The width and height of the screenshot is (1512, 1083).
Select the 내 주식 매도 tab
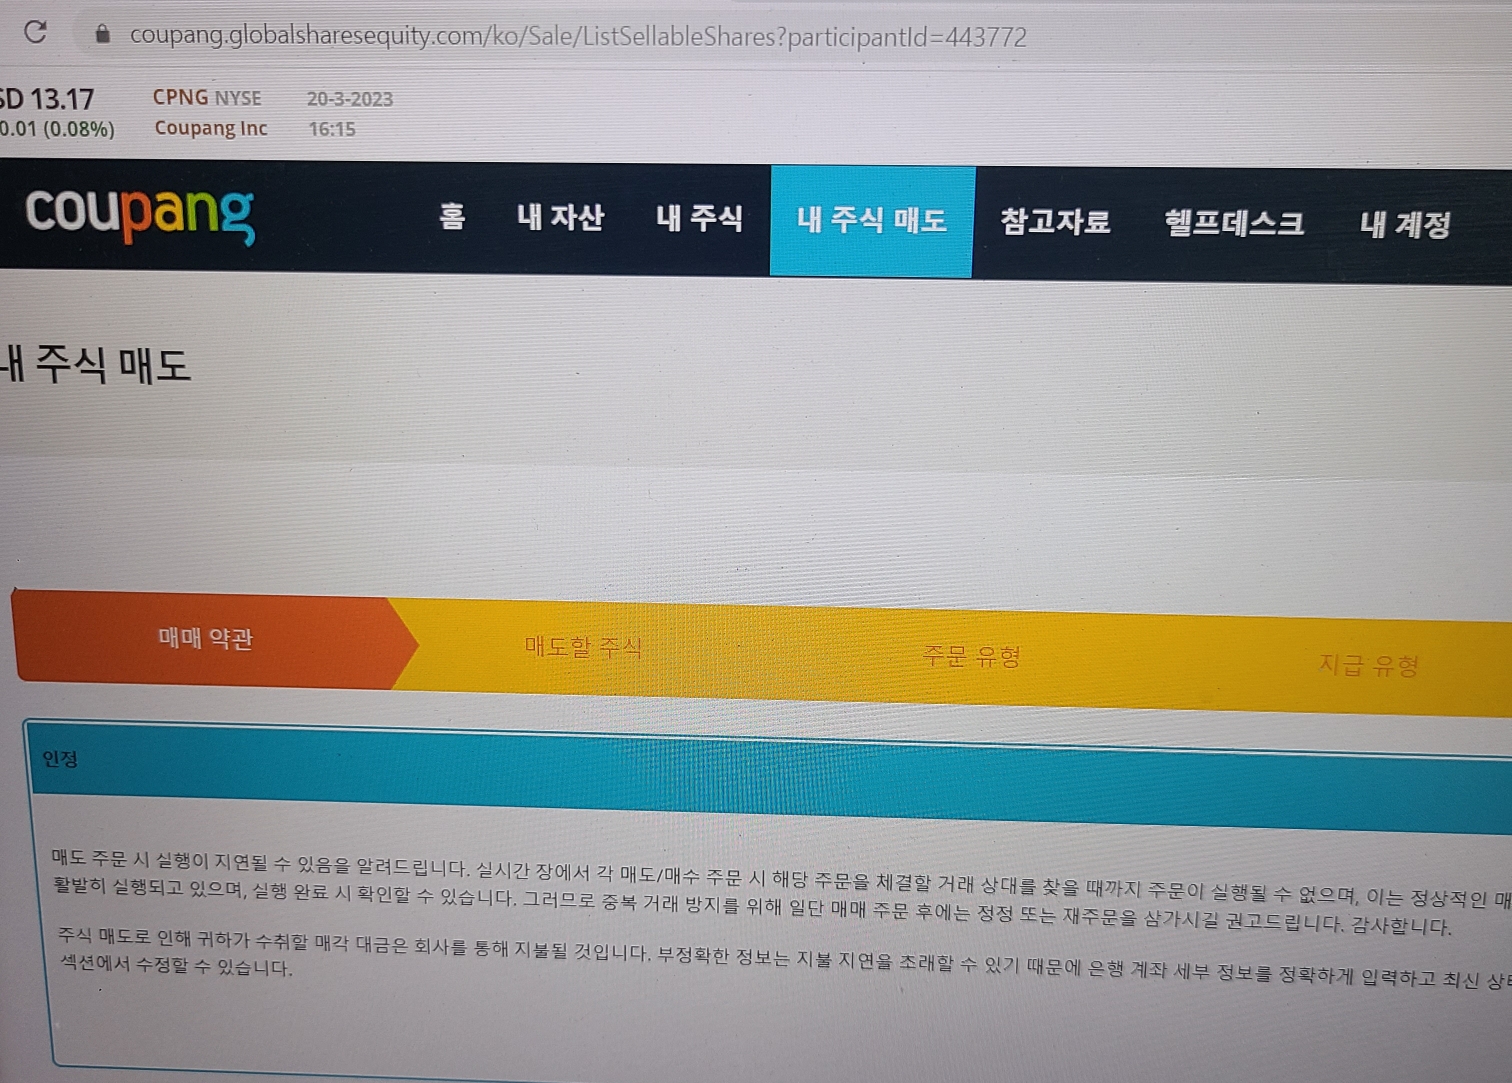click(x=872, y=221)
